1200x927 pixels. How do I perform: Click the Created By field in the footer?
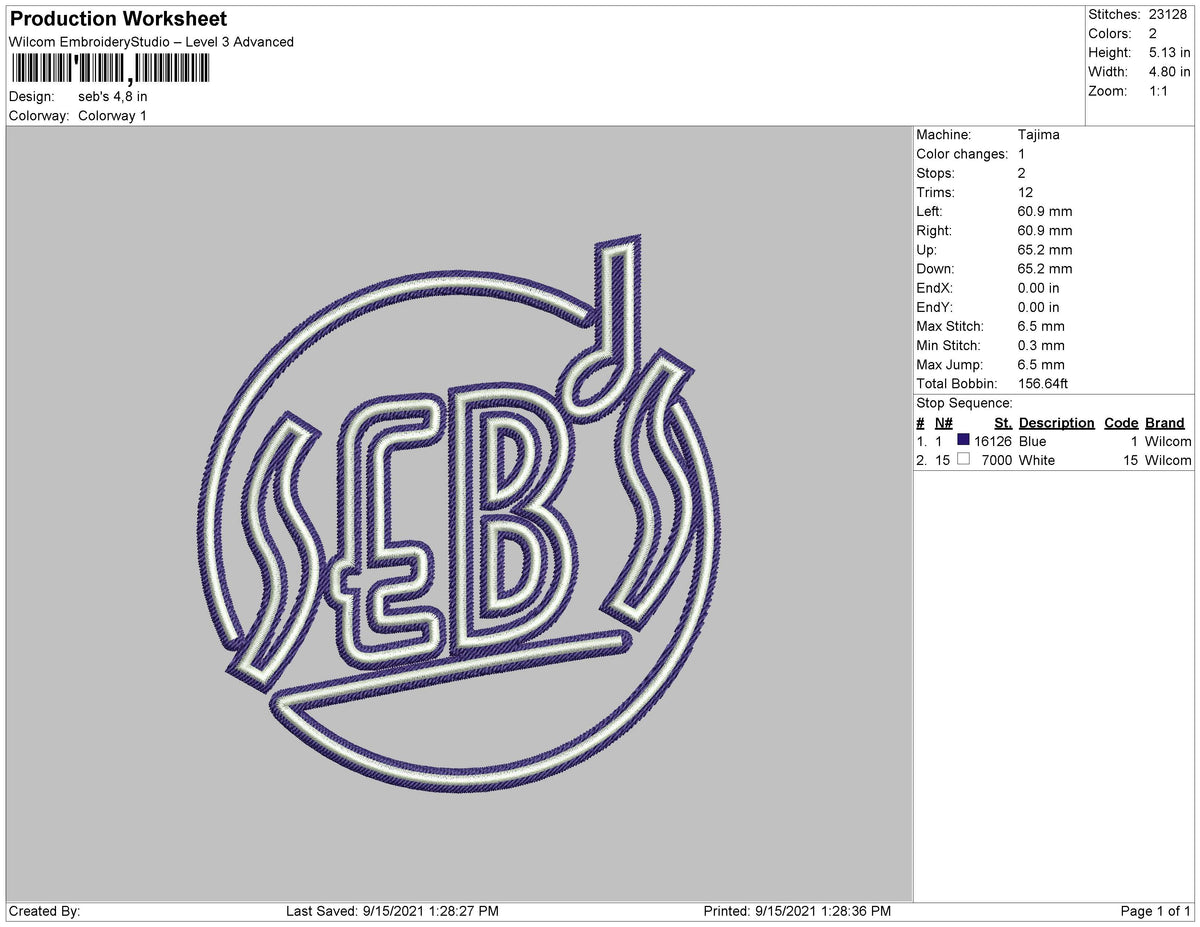tap(40, 910)
